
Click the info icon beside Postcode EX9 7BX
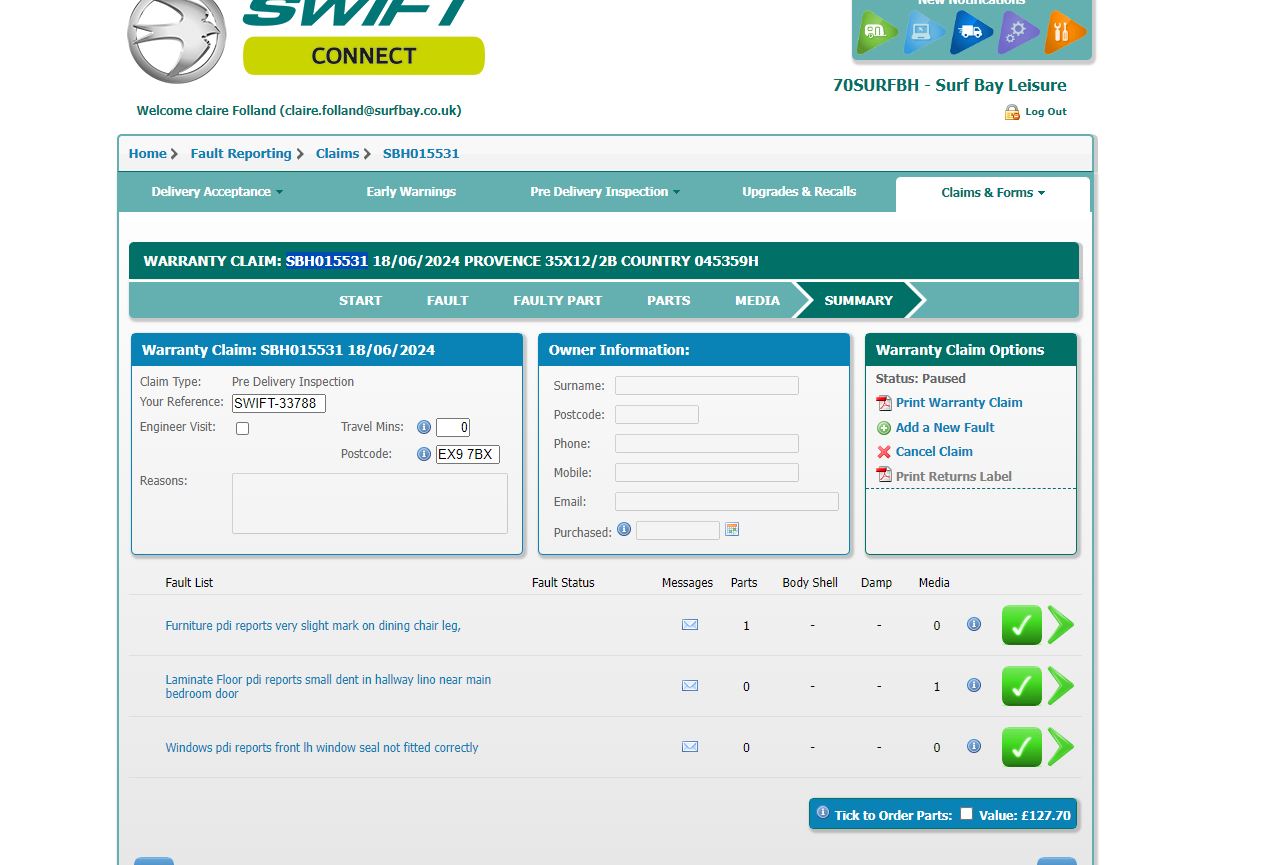click(424, 454)
